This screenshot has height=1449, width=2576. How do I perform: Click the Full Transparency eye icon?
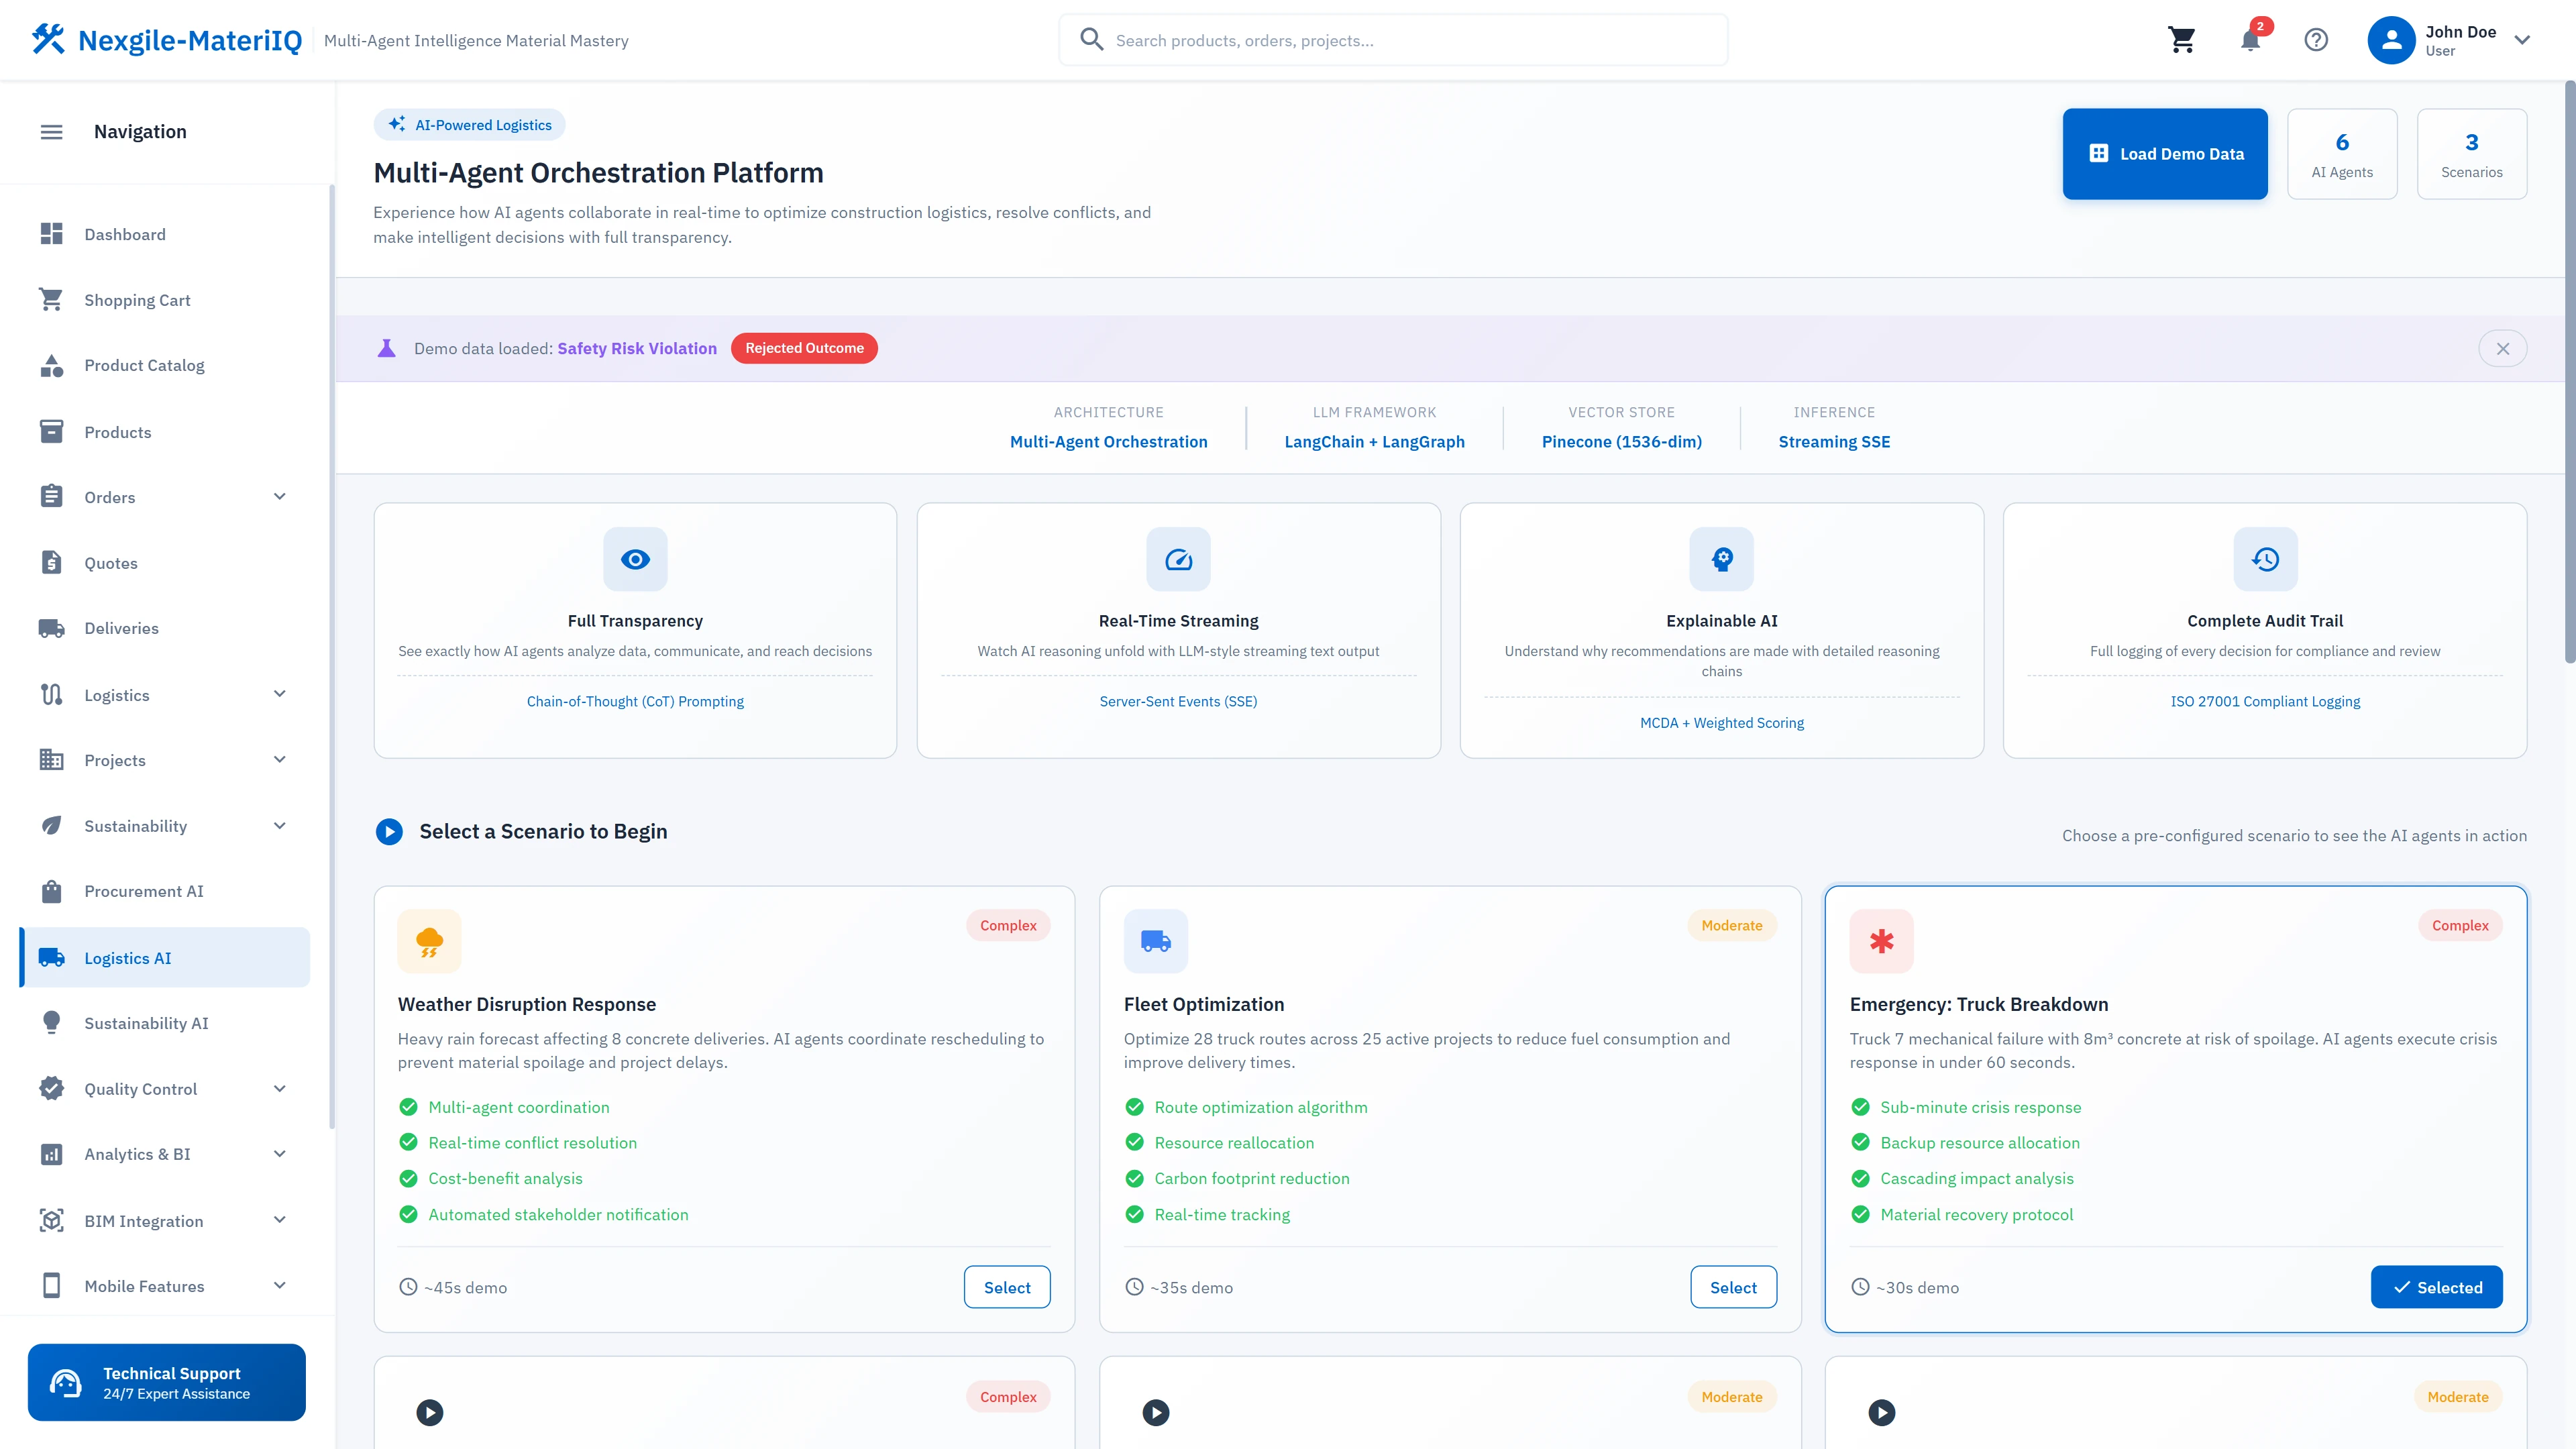point(635,559)
